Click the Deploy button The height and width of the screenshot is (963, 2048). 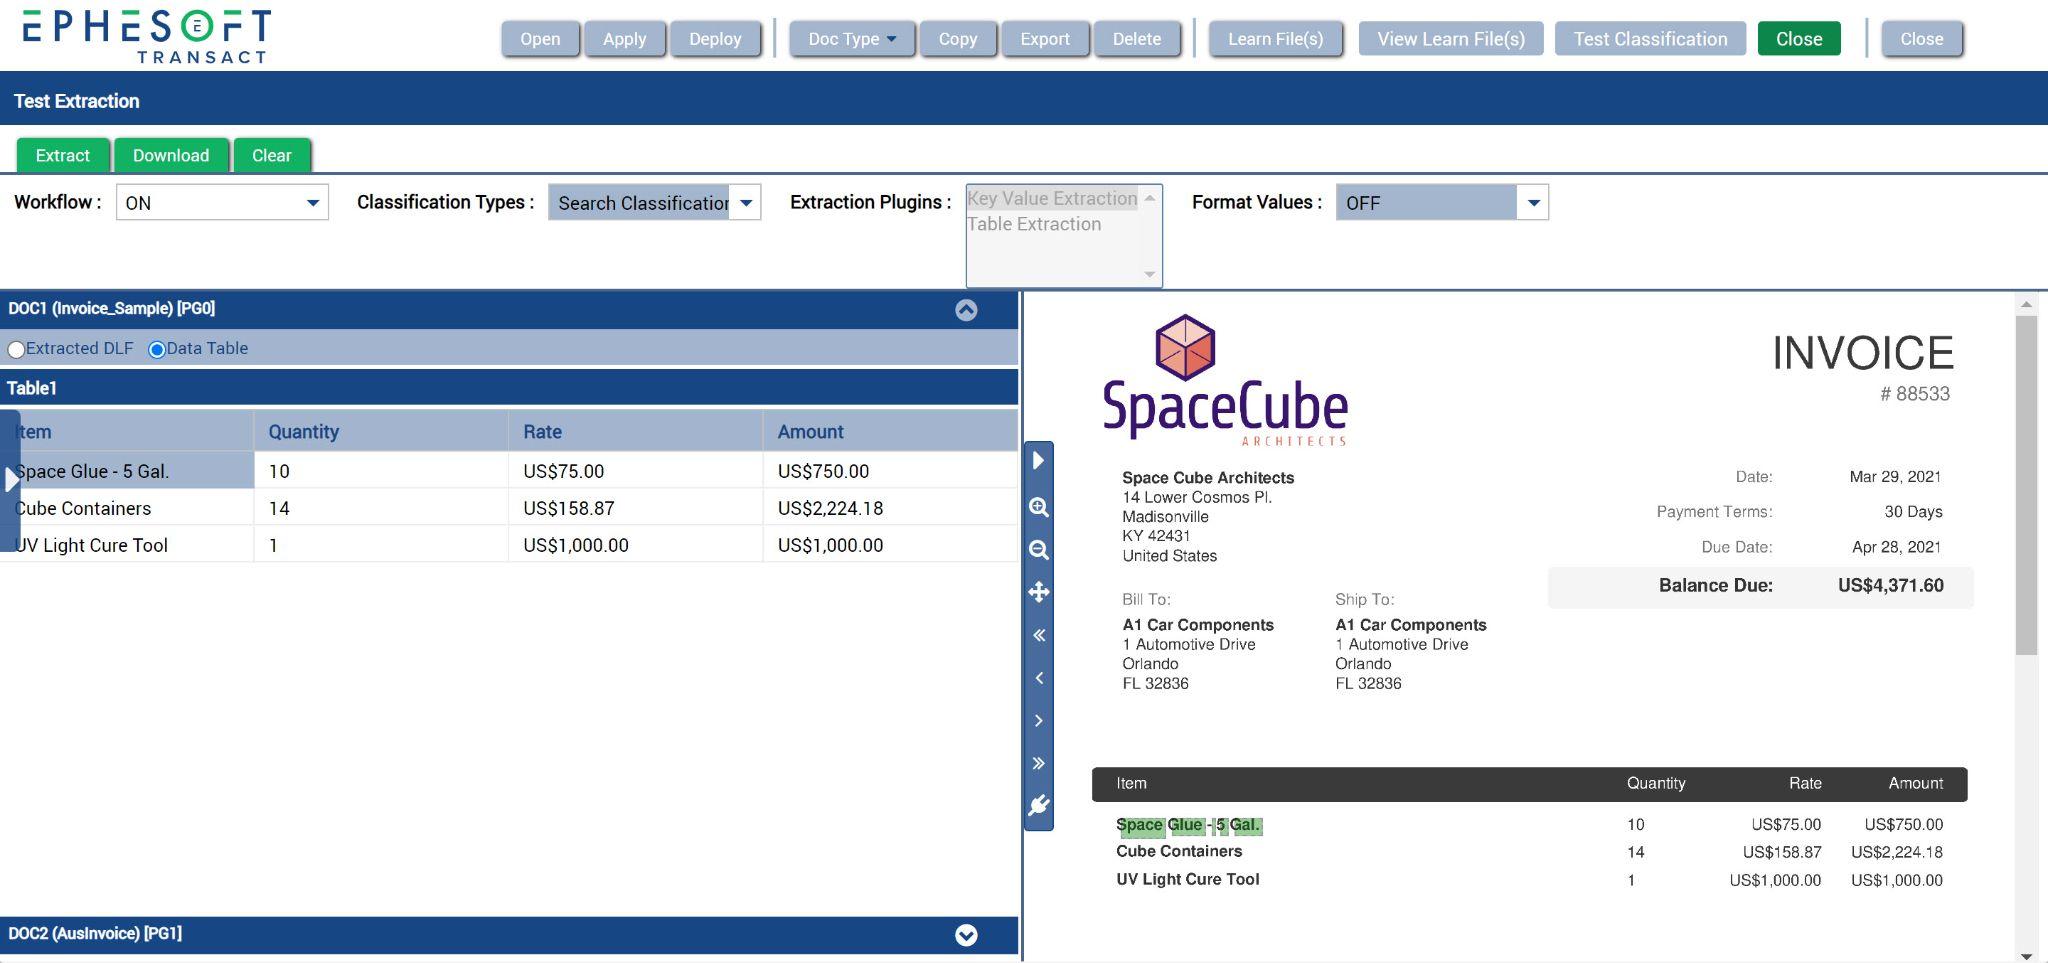[715, 39]
